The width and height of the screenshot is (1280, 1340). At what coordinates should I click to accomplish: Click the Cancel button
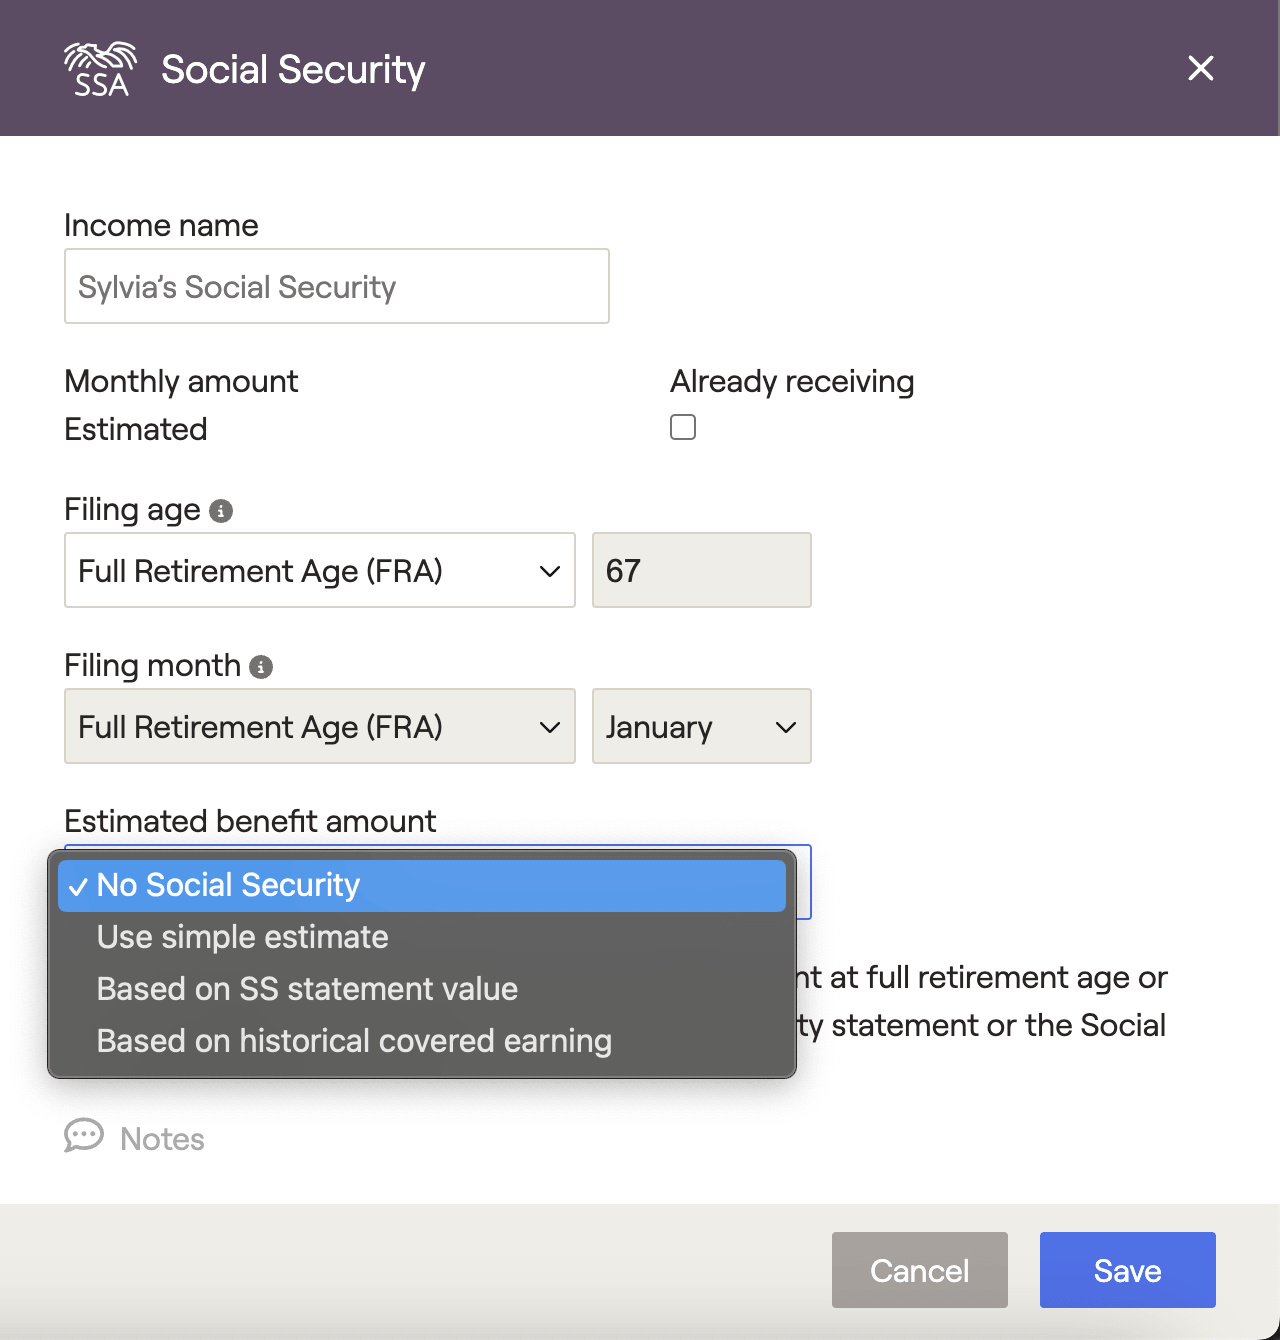click(x=920, y=1270)
